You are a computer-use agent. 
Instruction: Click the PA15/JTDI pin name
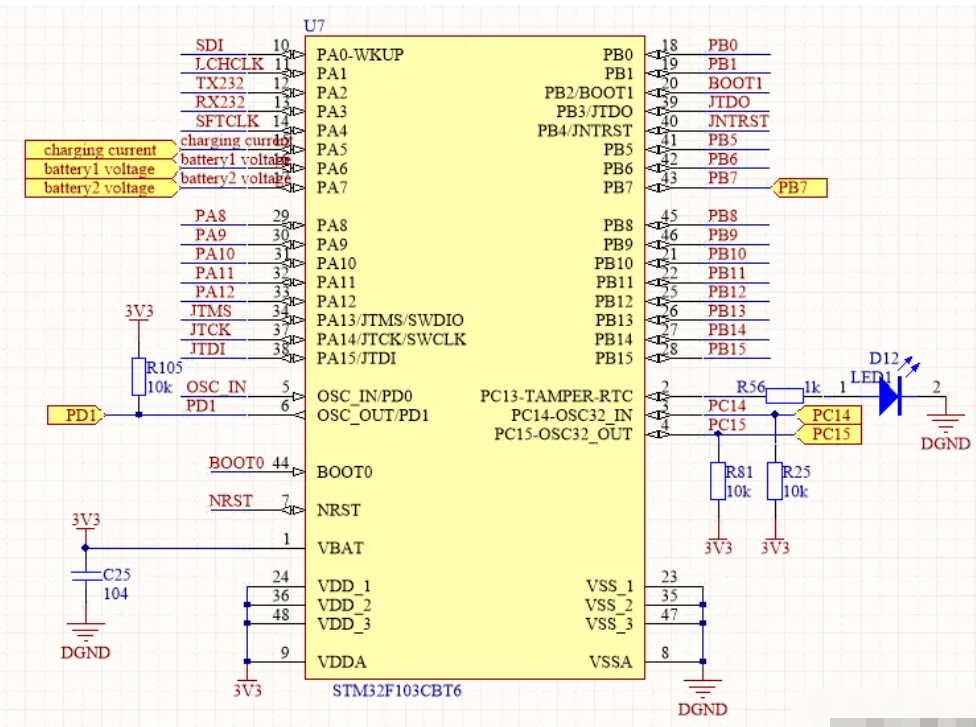[x=357, y=359]
